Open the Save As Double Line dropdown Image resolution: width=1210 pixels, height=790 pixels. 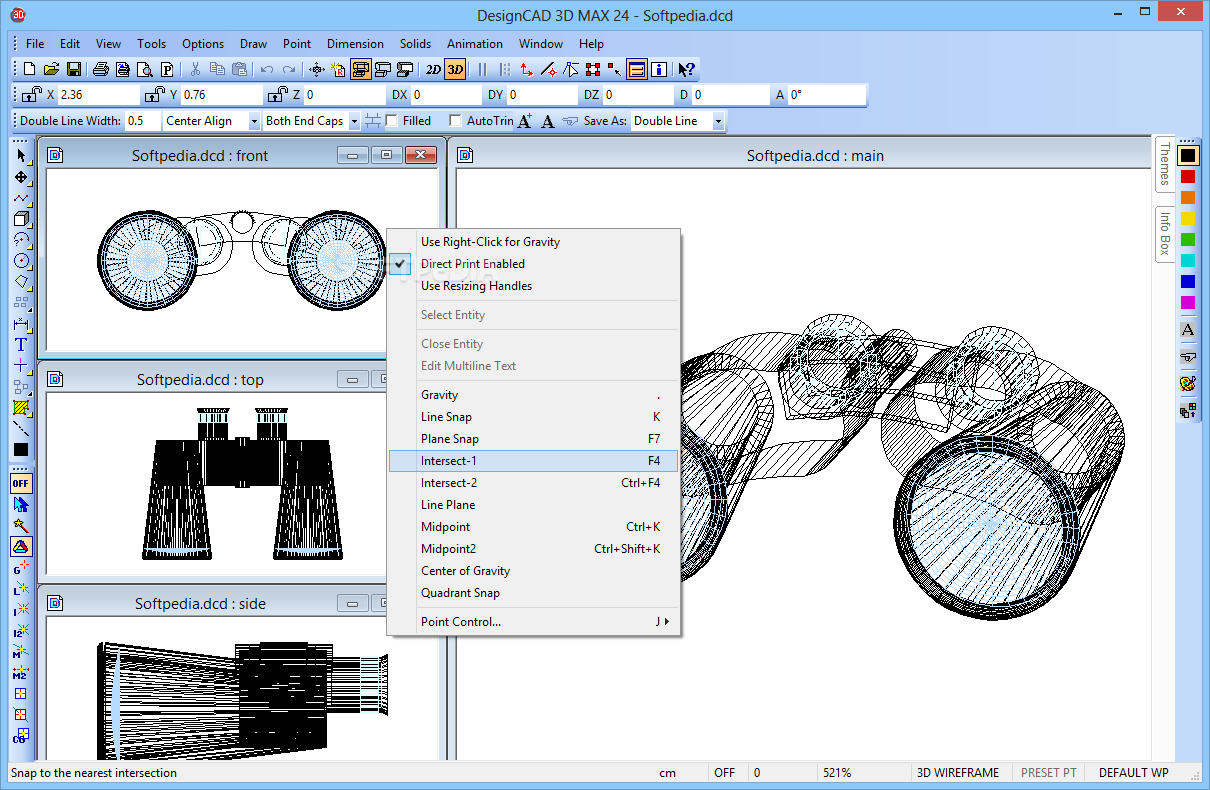716,120
